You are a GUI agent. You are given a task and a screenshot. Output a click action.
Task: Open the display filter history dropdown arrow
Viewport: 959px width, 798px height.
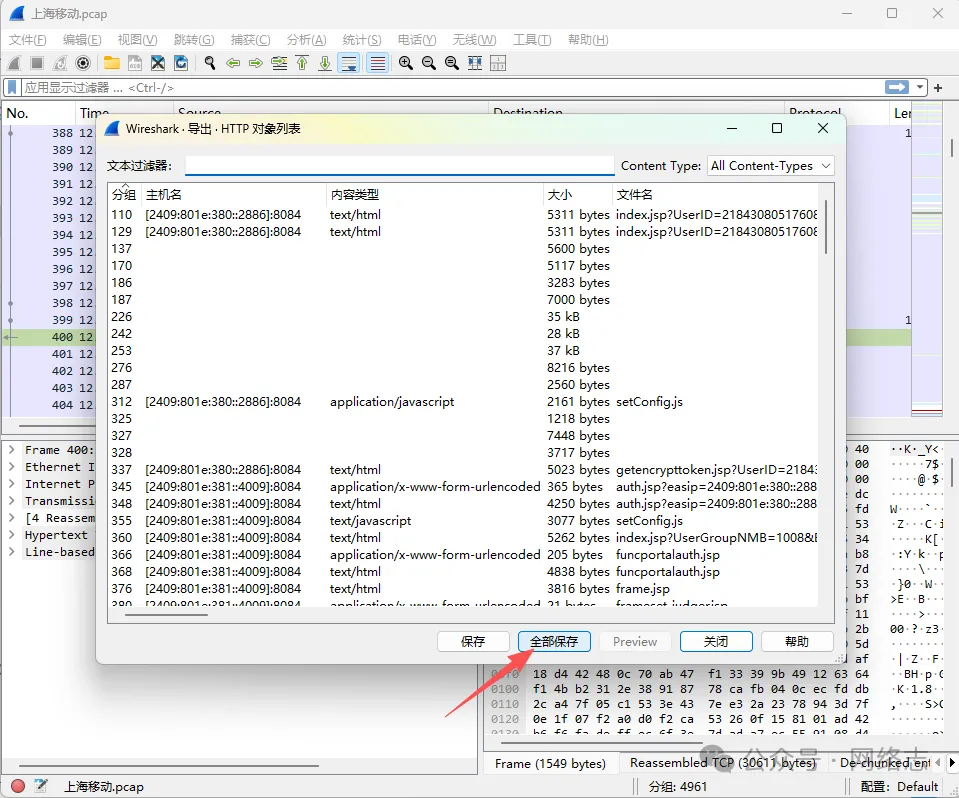point(920,88)
